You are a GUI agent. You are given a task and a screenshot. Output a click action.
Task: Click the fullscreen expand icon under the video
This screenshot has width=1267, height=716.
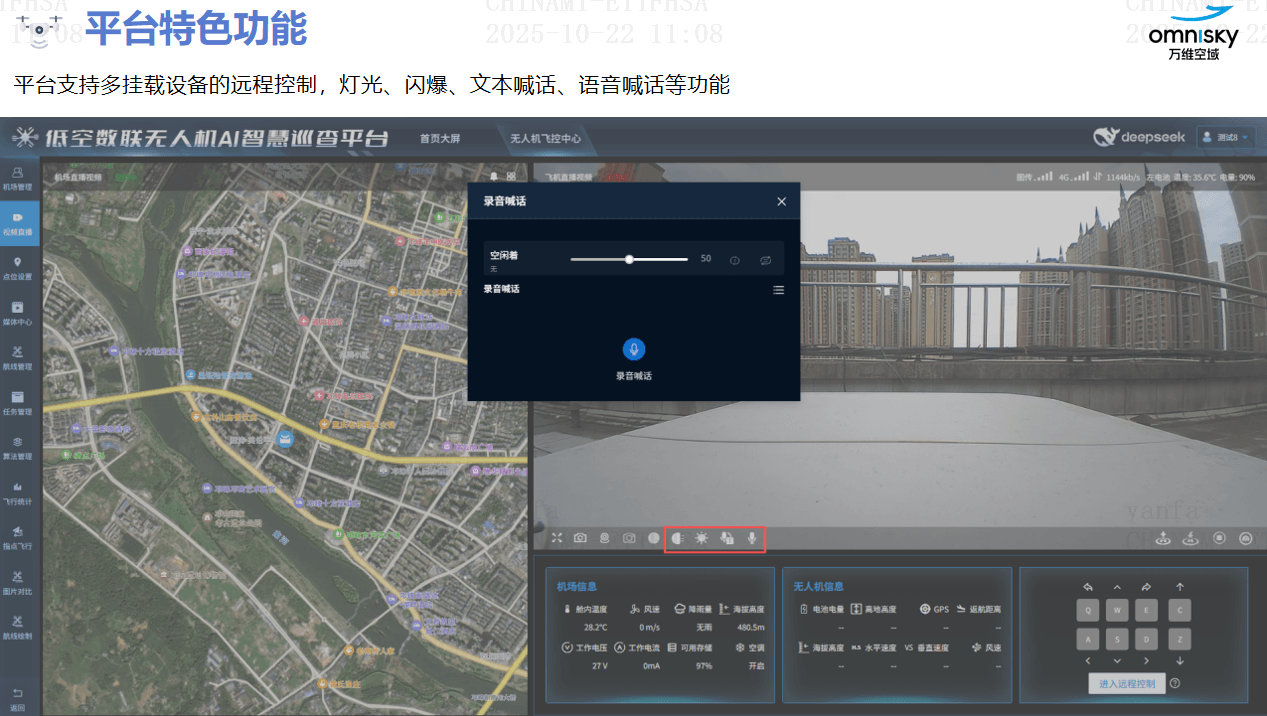click(x=557, y=538)
